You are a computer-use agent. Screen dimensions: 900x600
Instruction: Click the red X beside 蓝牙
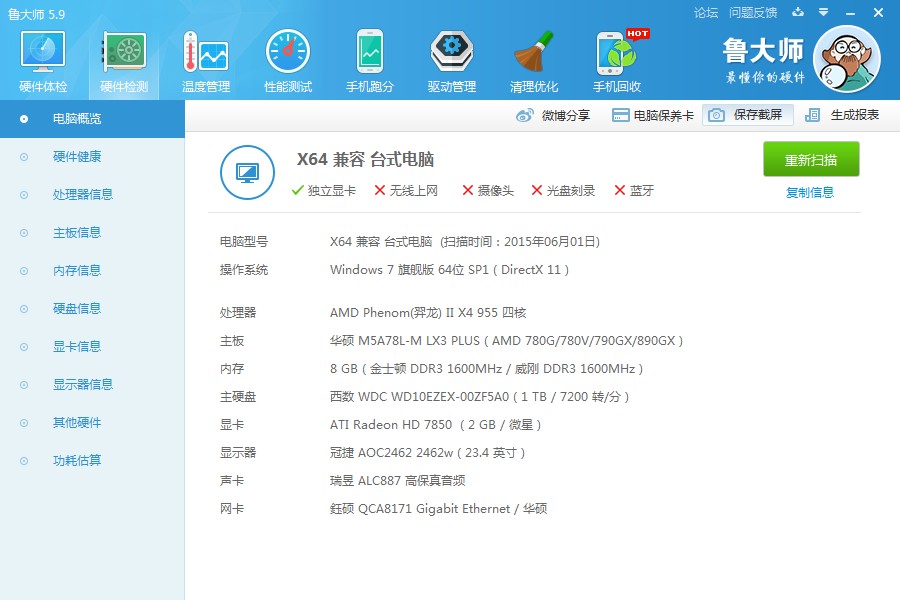pyautogui.click(x=619, y=190)
